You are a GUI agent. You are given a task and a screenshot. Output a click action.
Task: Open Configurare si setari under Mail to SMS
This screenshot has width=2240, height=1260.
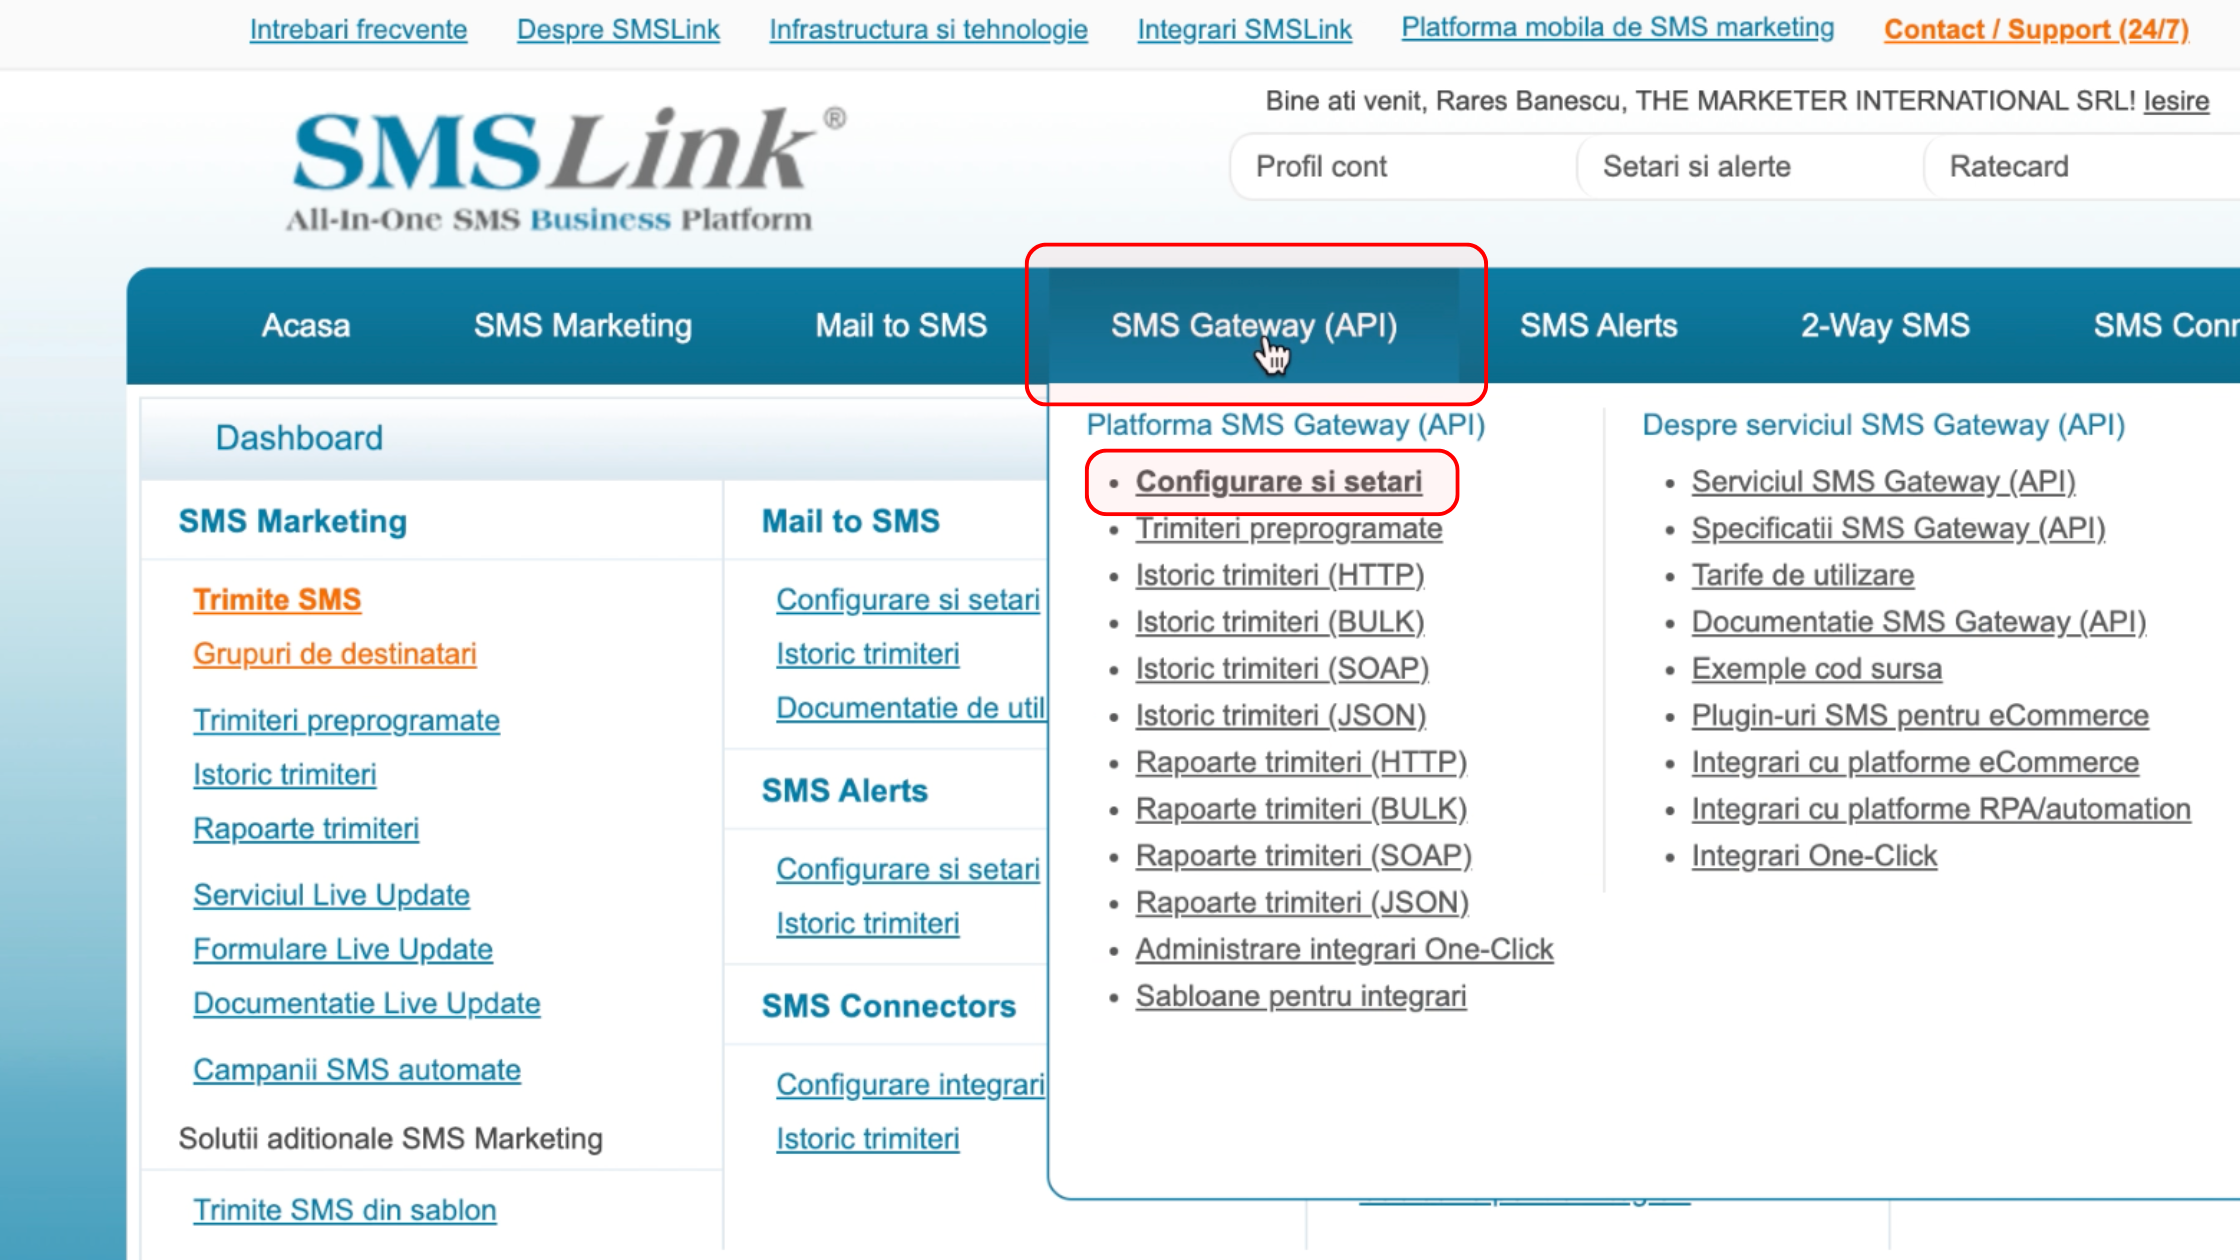(x=908, y=600)
